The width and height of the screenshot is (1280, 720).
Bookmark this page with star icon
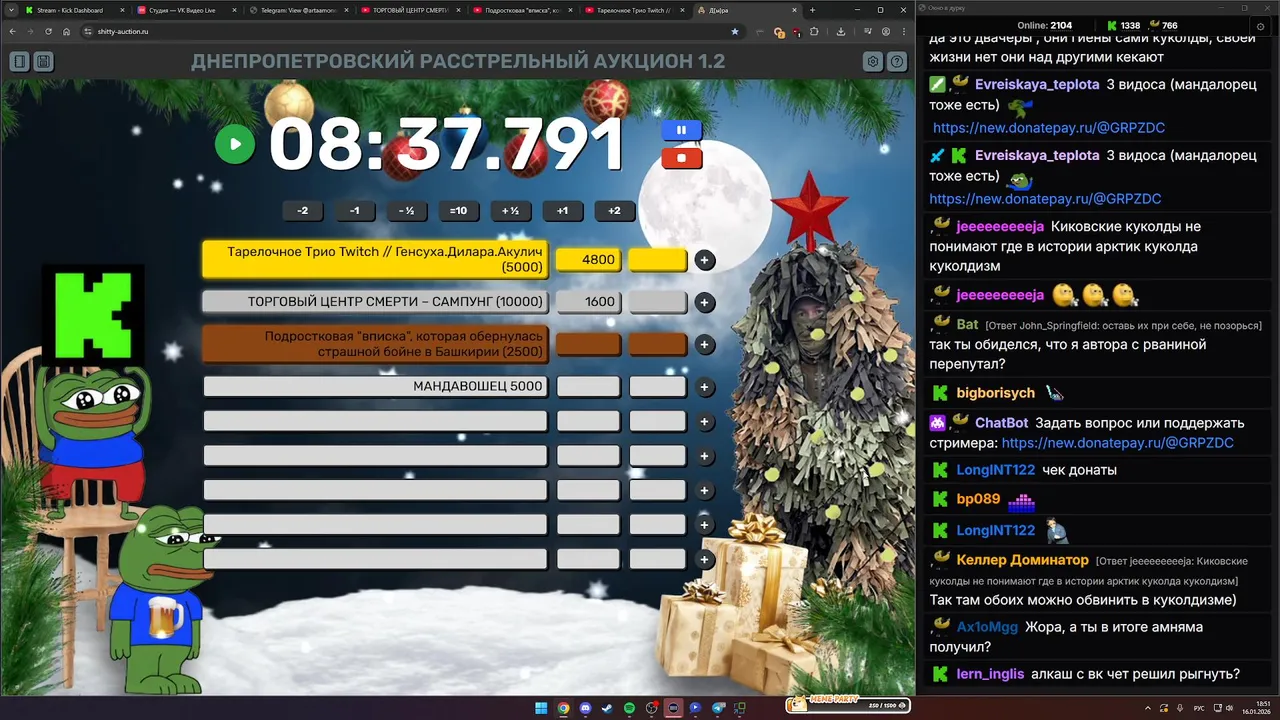click(x=735, y=31)
